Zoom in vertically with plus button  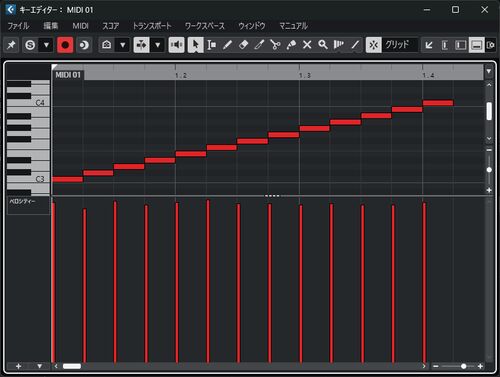(489, 190)
